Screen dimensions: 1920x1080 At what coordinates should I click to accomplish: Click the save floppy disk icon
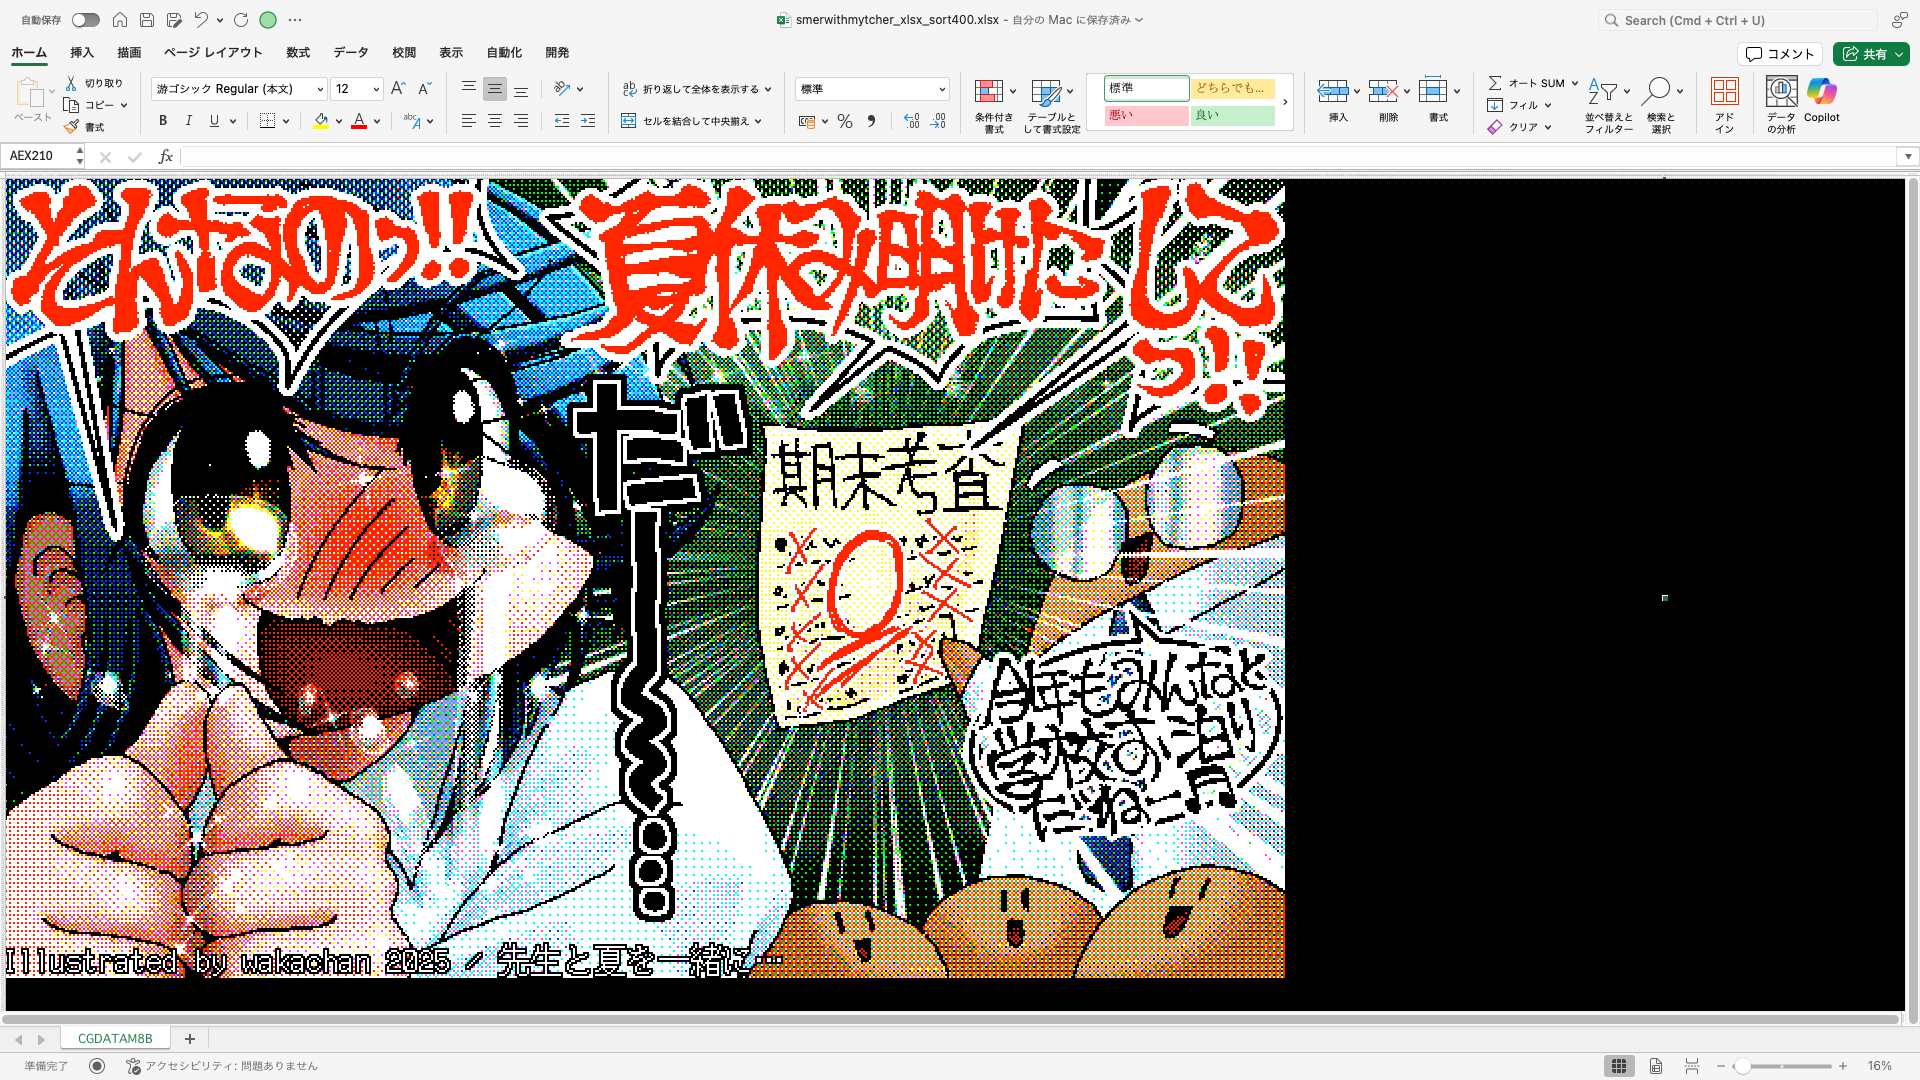click(147, 20)
